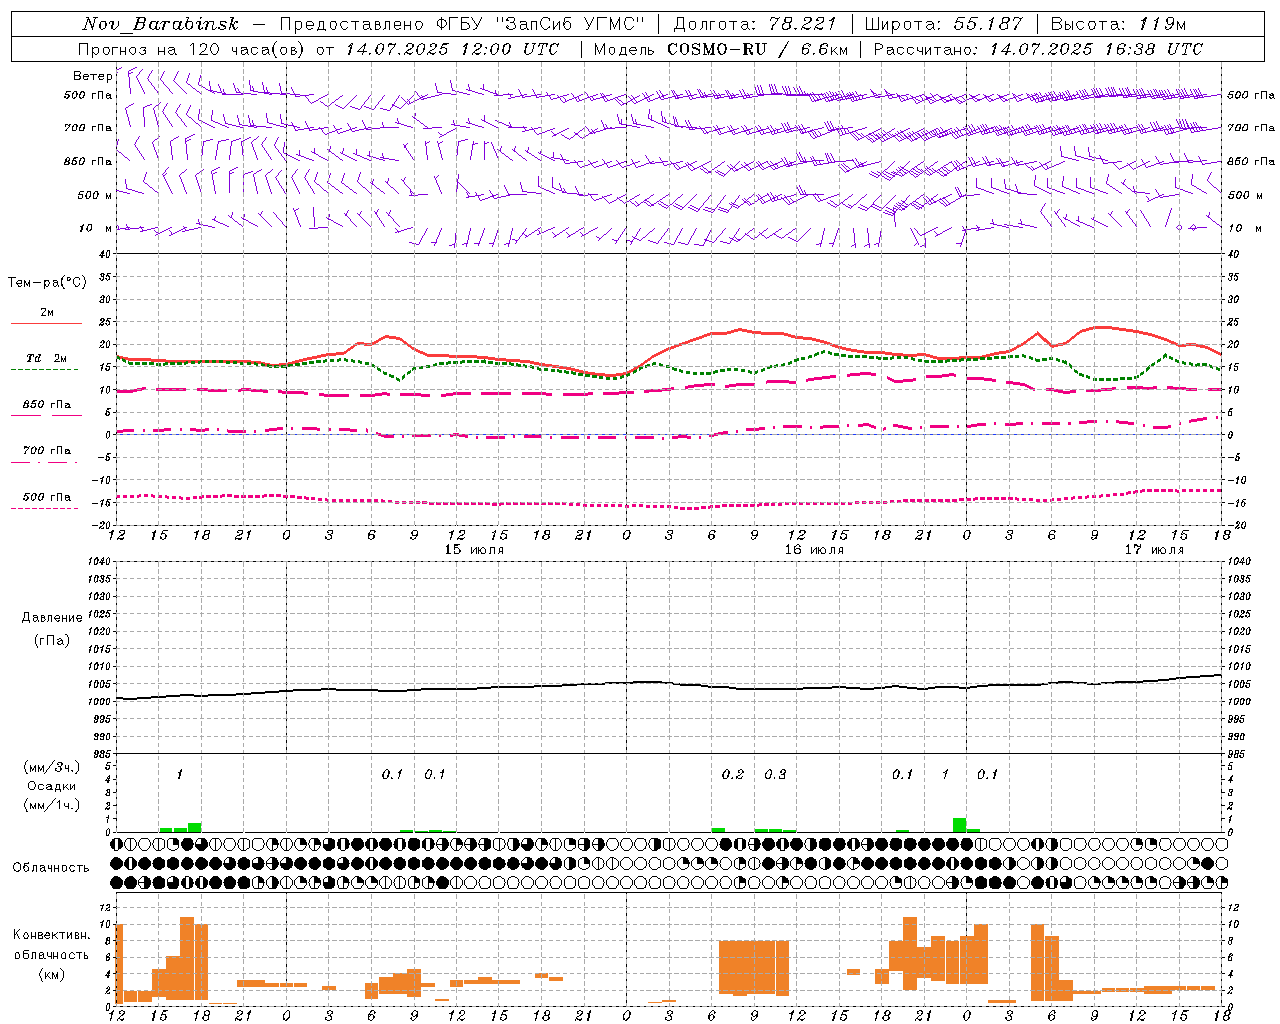Select the 850 гПа temperature legend entry
This screenshot has width=1280, height=1024.
(47, 405)
